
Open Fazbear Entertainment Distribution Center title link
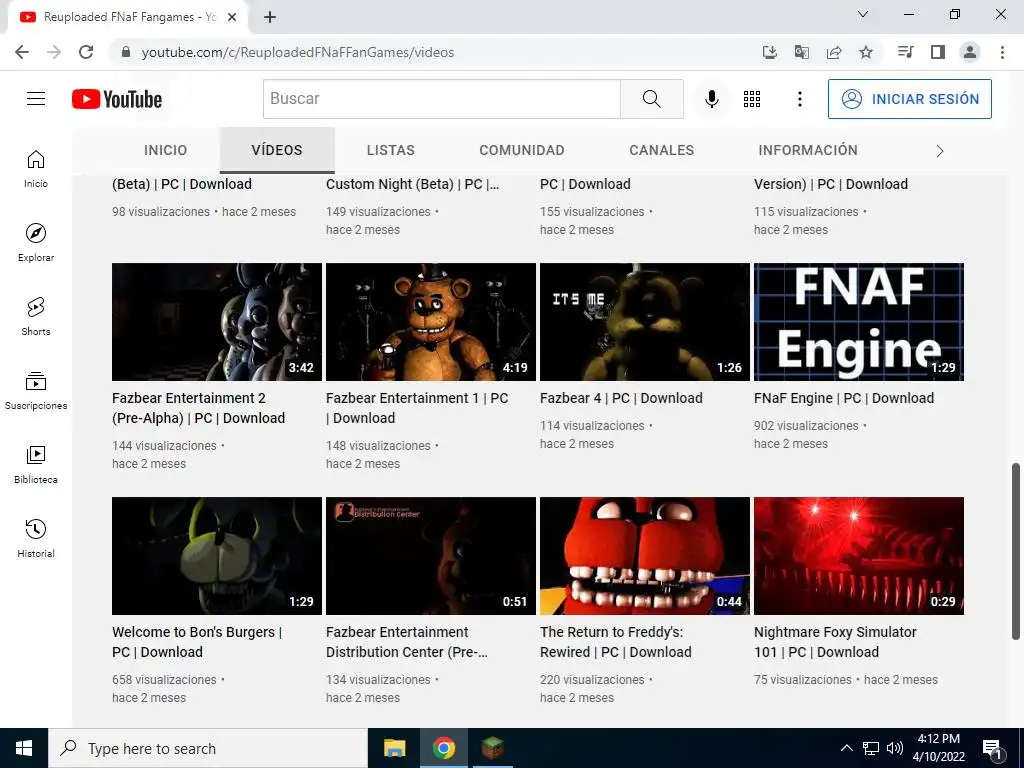(x=407, y=642)
